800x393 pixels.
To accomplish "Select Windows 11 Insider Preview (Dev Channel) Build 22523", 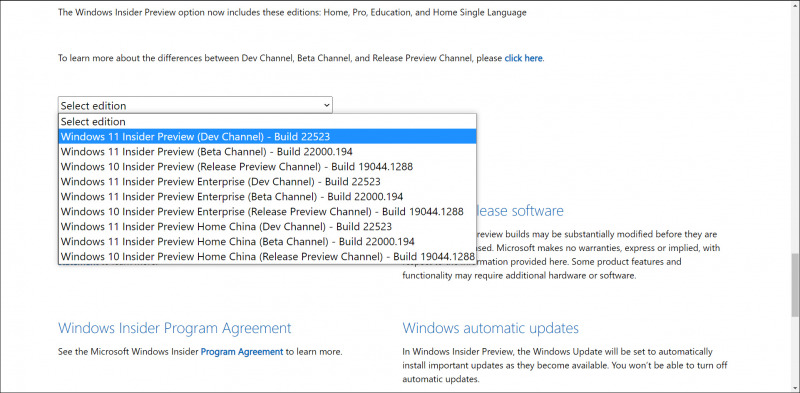I will pyautogui.click(x=267, y=137).
